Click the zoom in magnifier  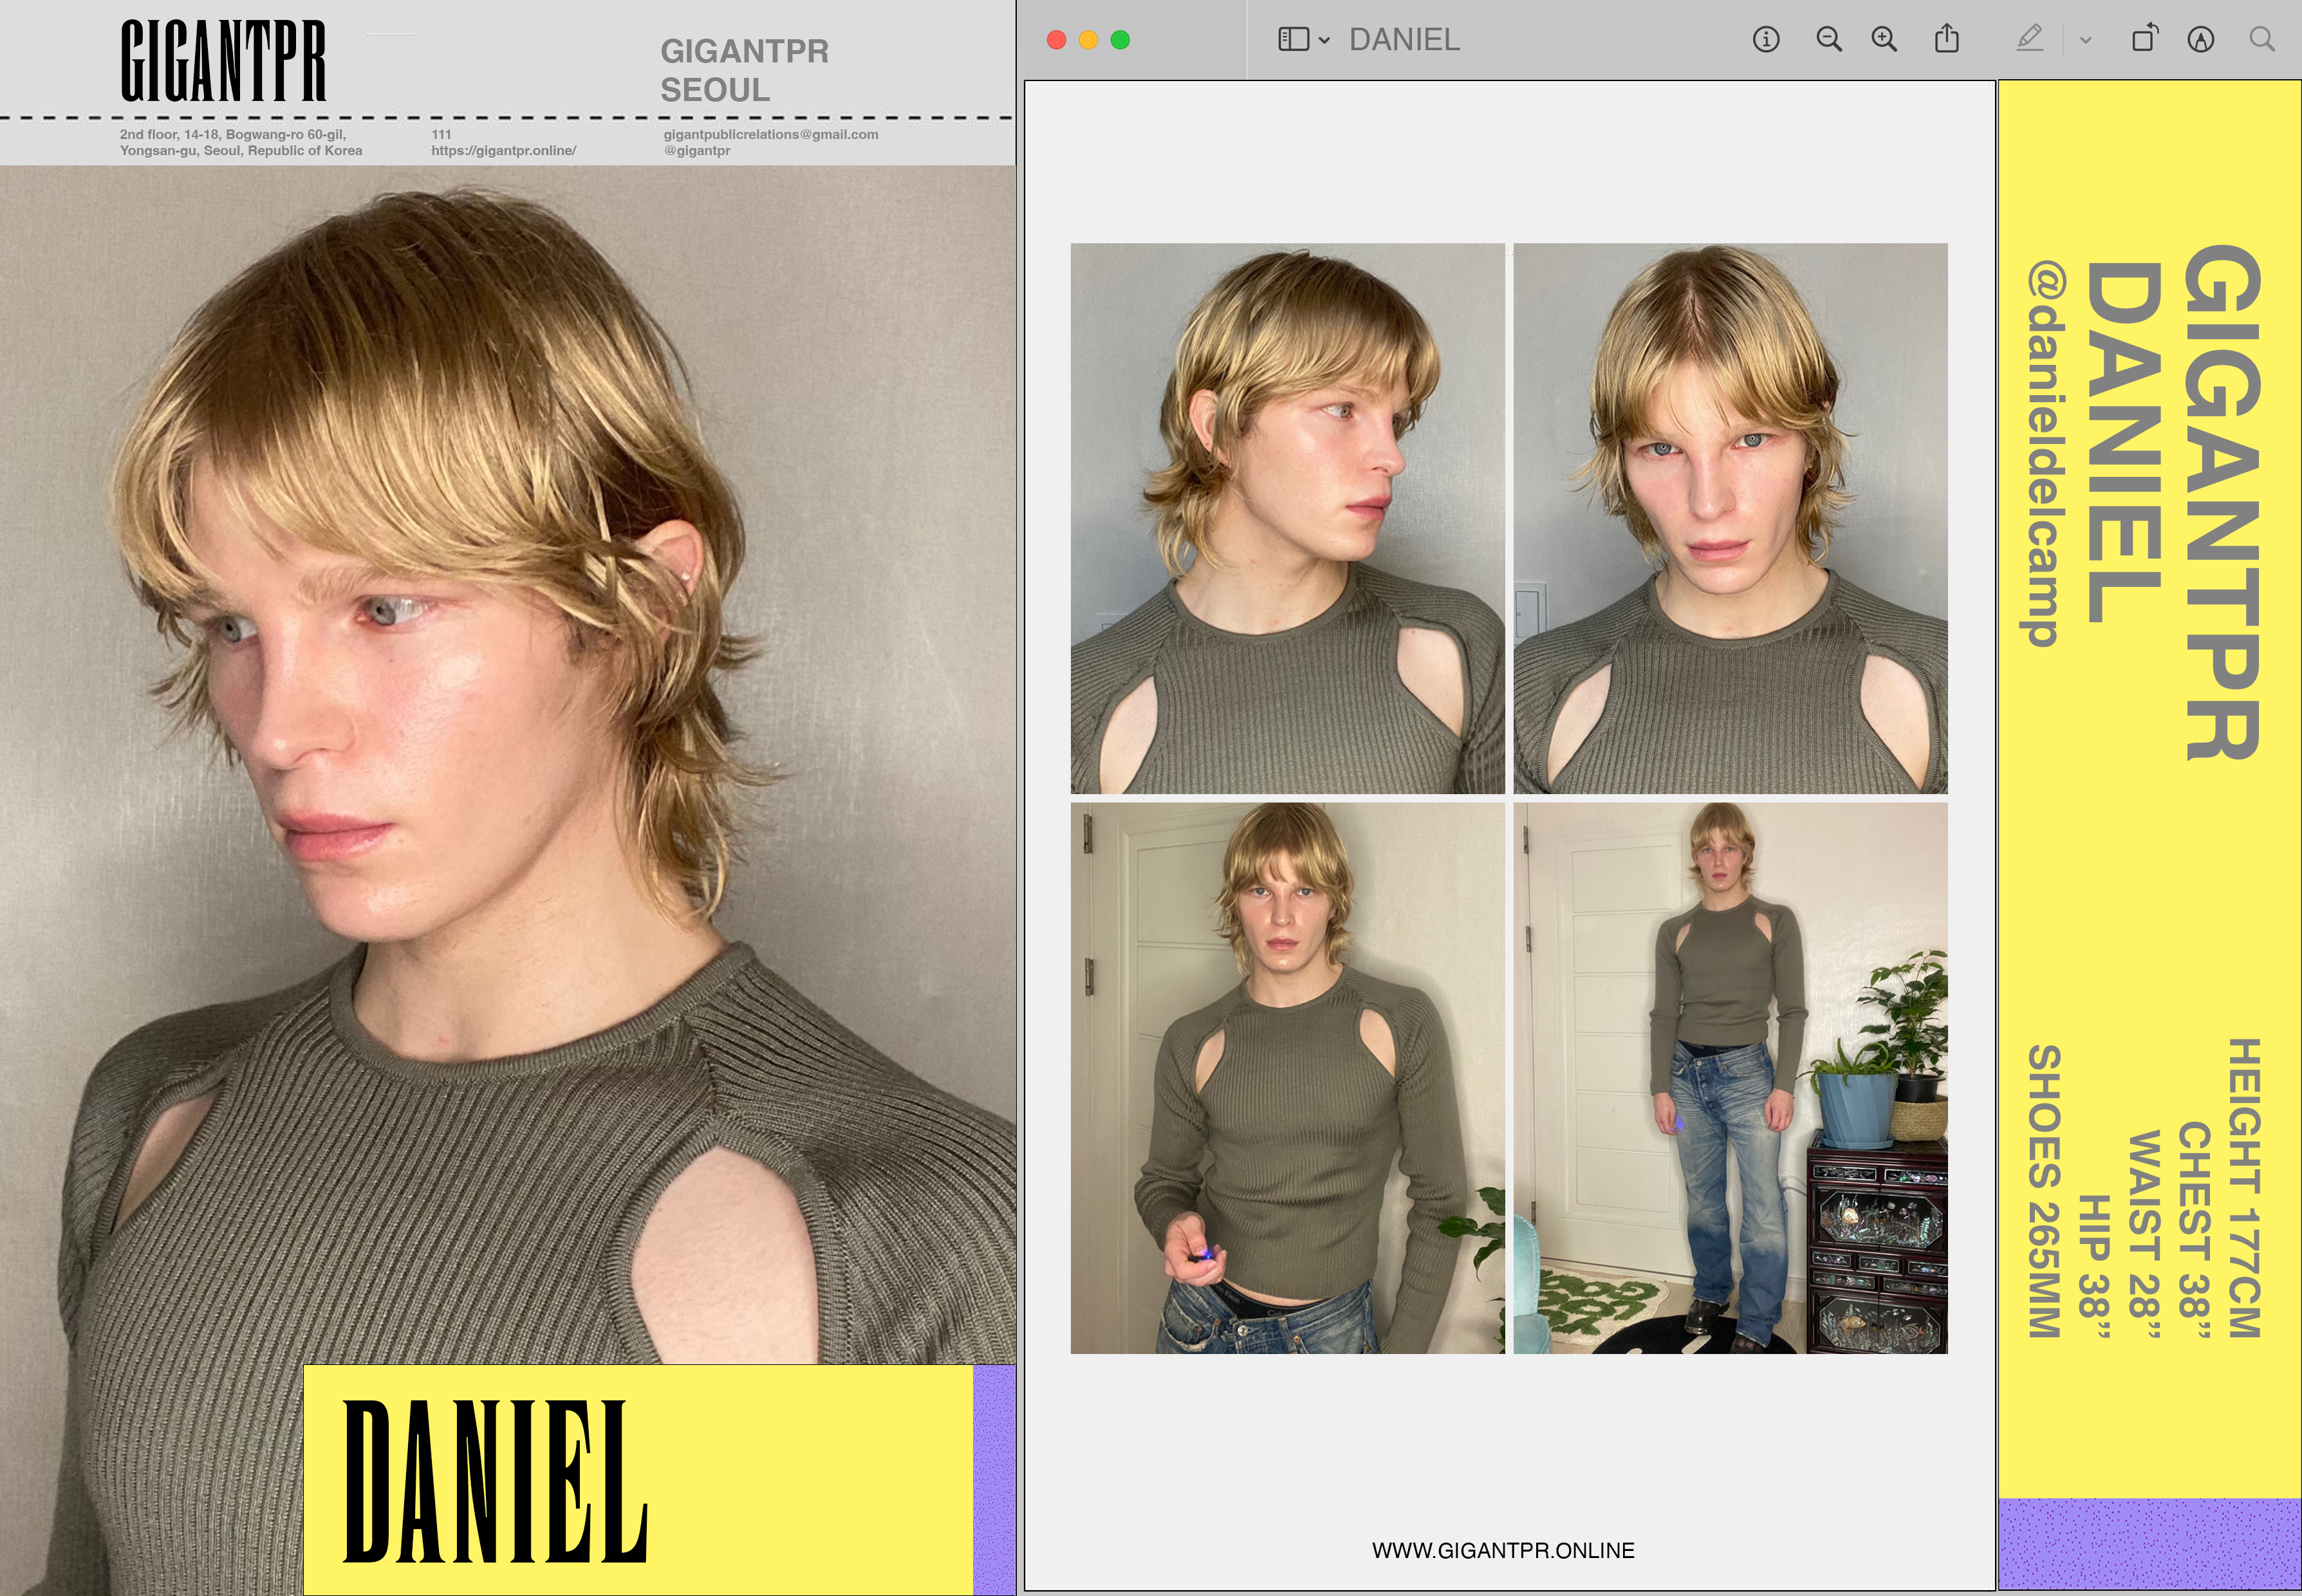[1884, 39]
